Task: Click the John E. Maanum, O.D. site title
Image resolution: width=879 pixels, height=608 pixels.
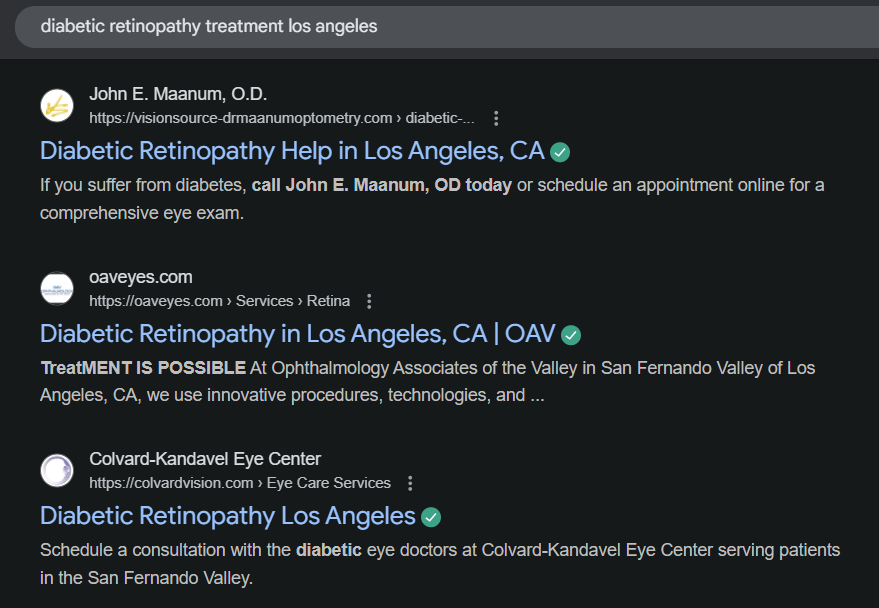Action: [176, 93]
